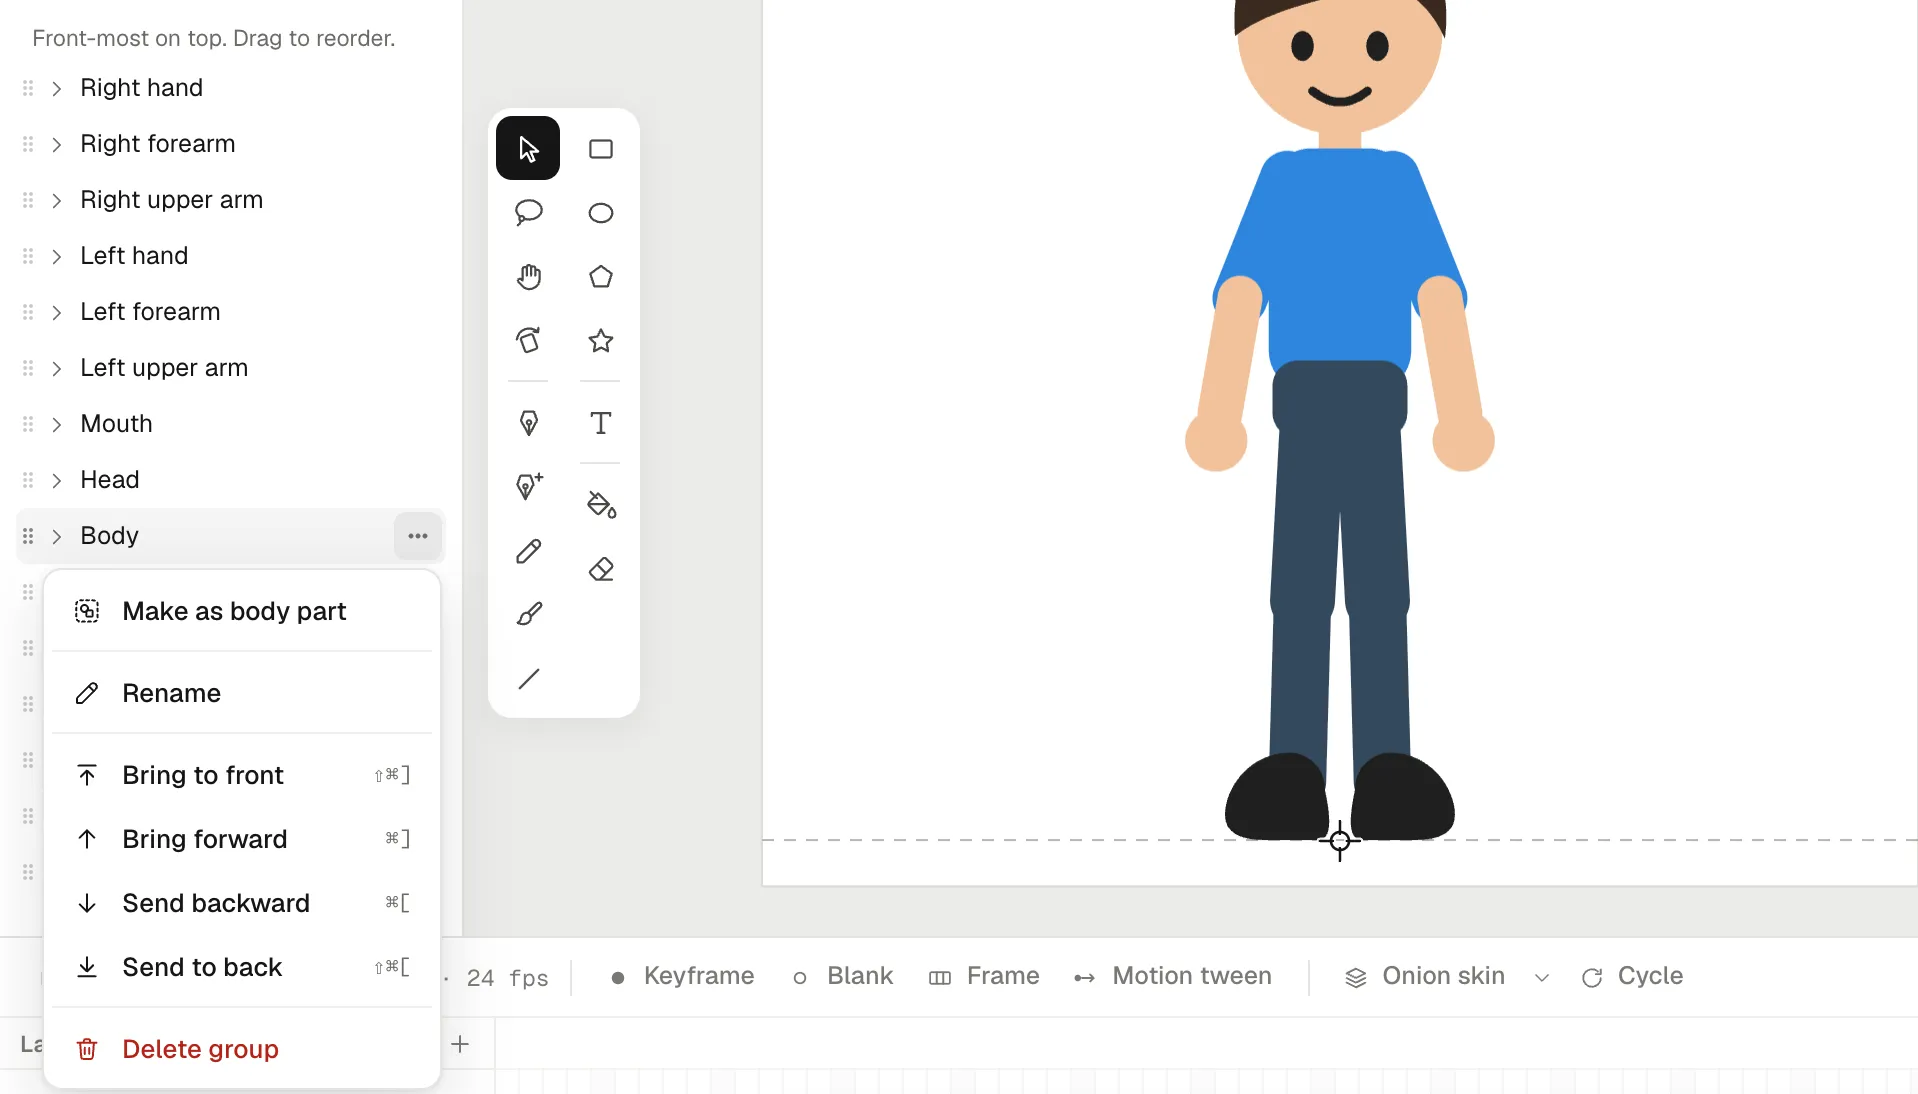Select the Lasso tool
1918x1094 pixels.
coord(528,212)
